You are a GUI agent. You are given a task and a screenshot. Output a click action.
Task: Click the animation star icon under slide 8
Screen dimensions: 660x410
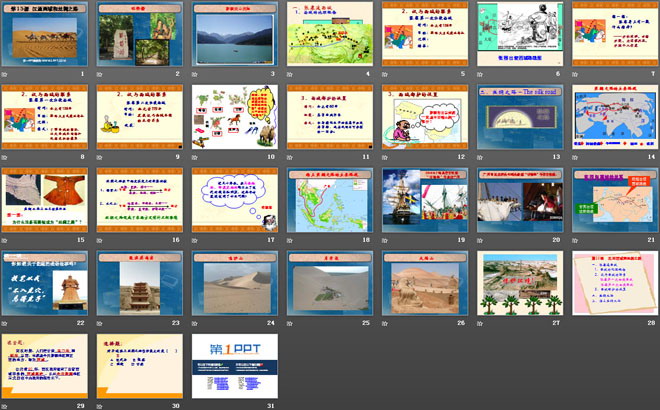(6, 158)
